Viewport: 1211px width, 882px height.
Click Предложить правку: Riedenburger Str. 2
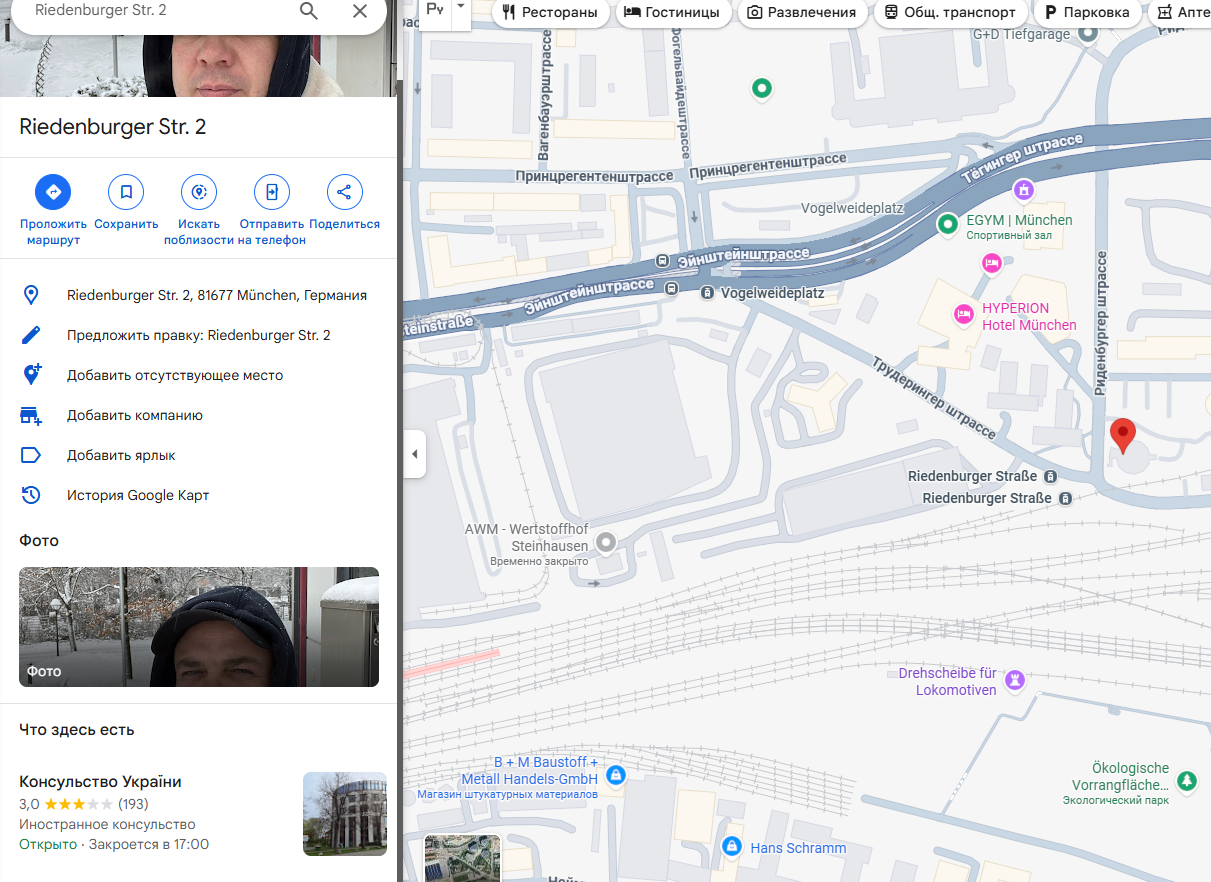pos(198,335)
